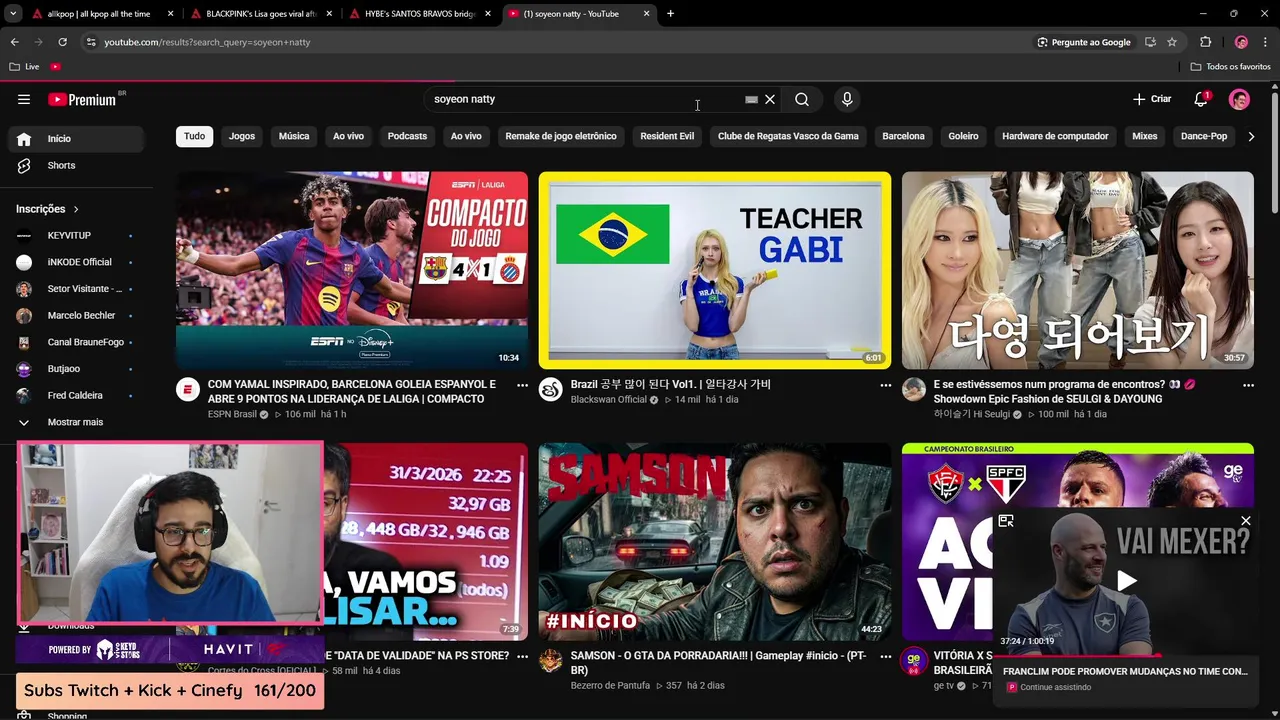
Task: Click the Criar create button
Action: 1152,99
